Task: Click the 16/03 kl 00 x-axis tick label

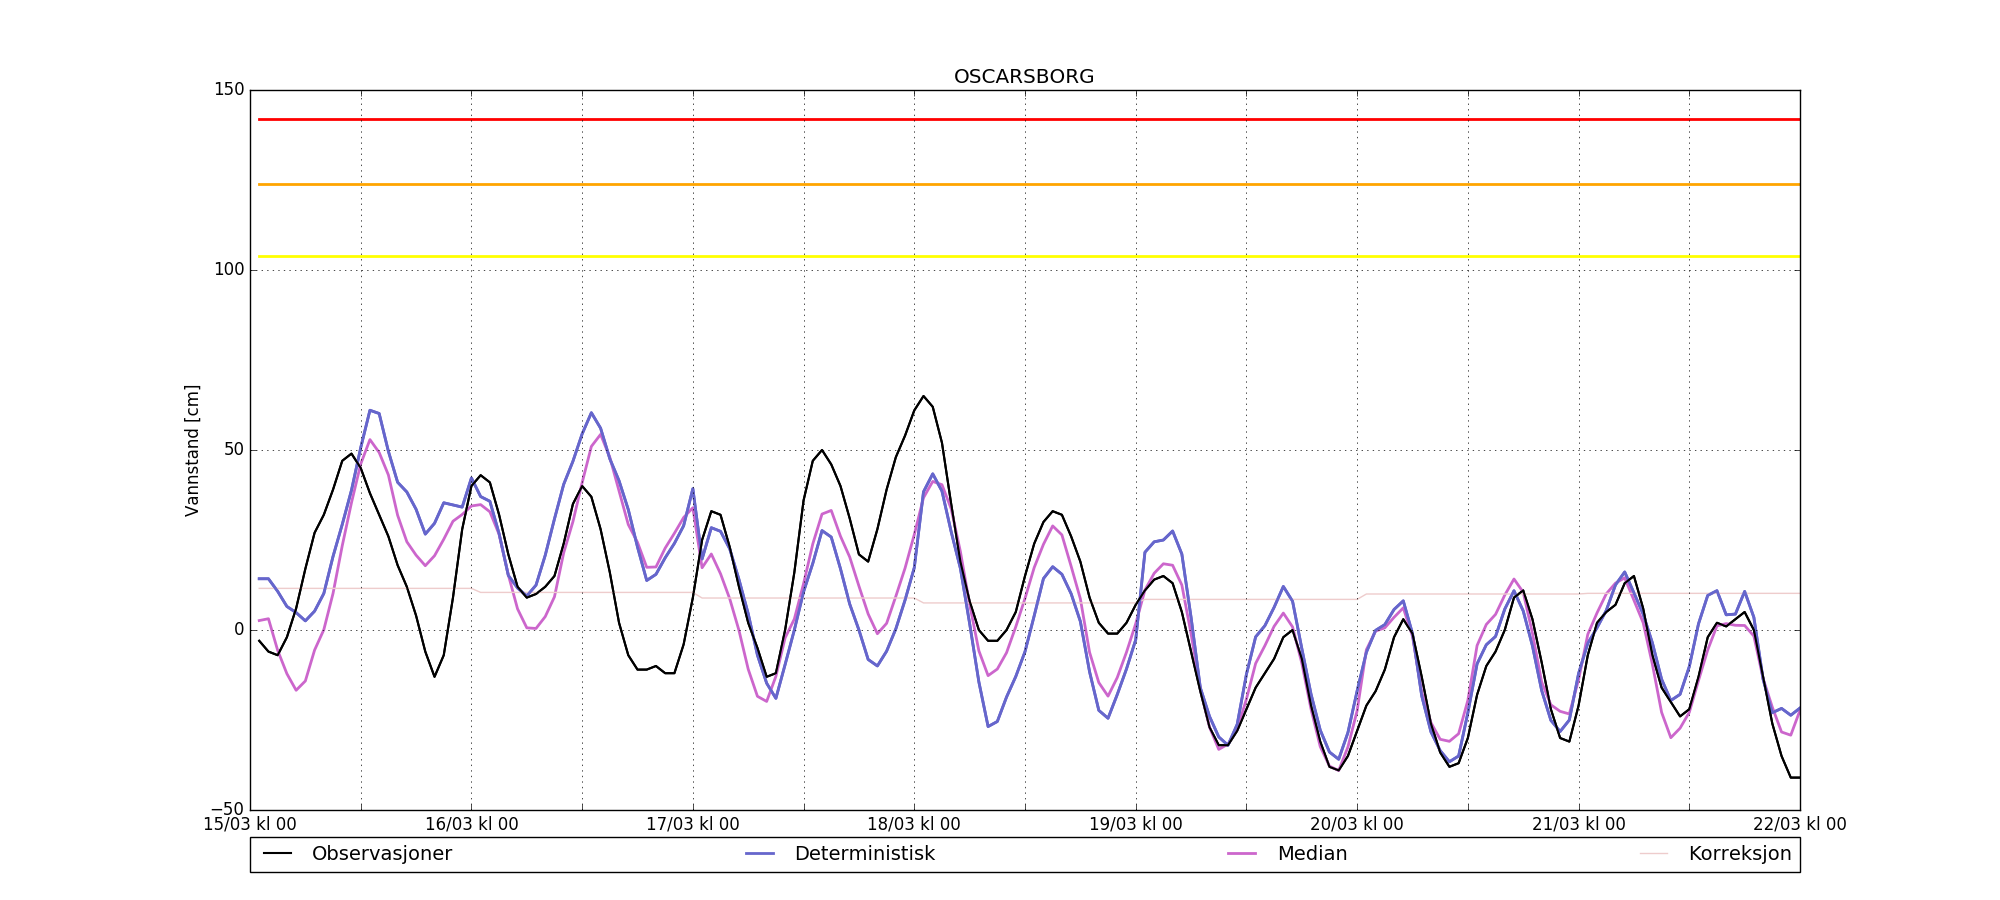Action: (x=472, y=825)
